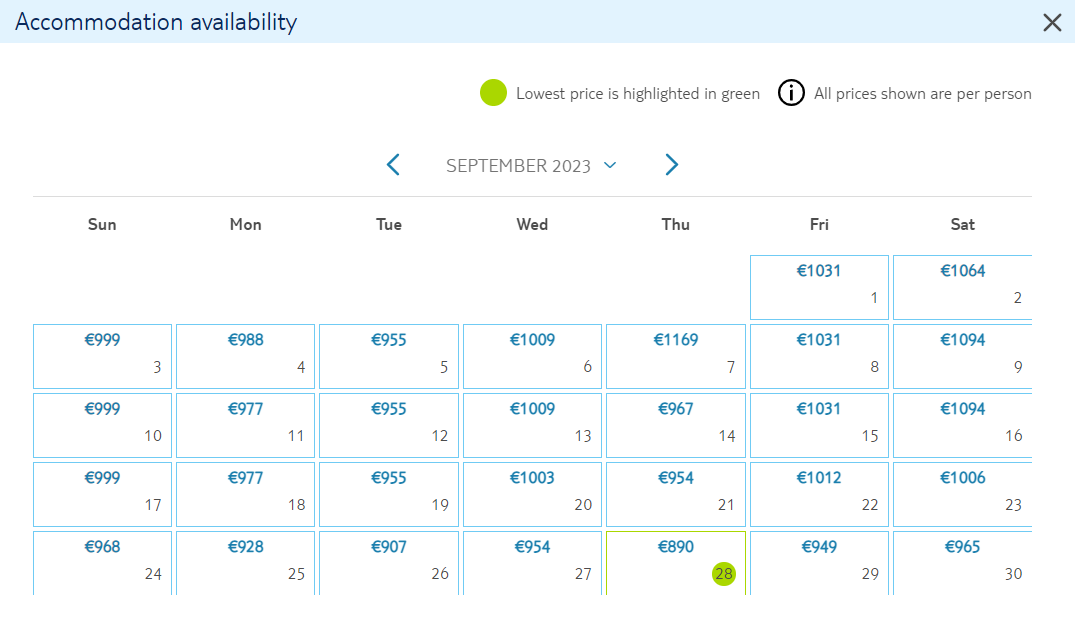This screenshot has height=618, width=1075.
Task: Choose September 25 priced €928
Action: pyautogui.click(x=245, y=562)
